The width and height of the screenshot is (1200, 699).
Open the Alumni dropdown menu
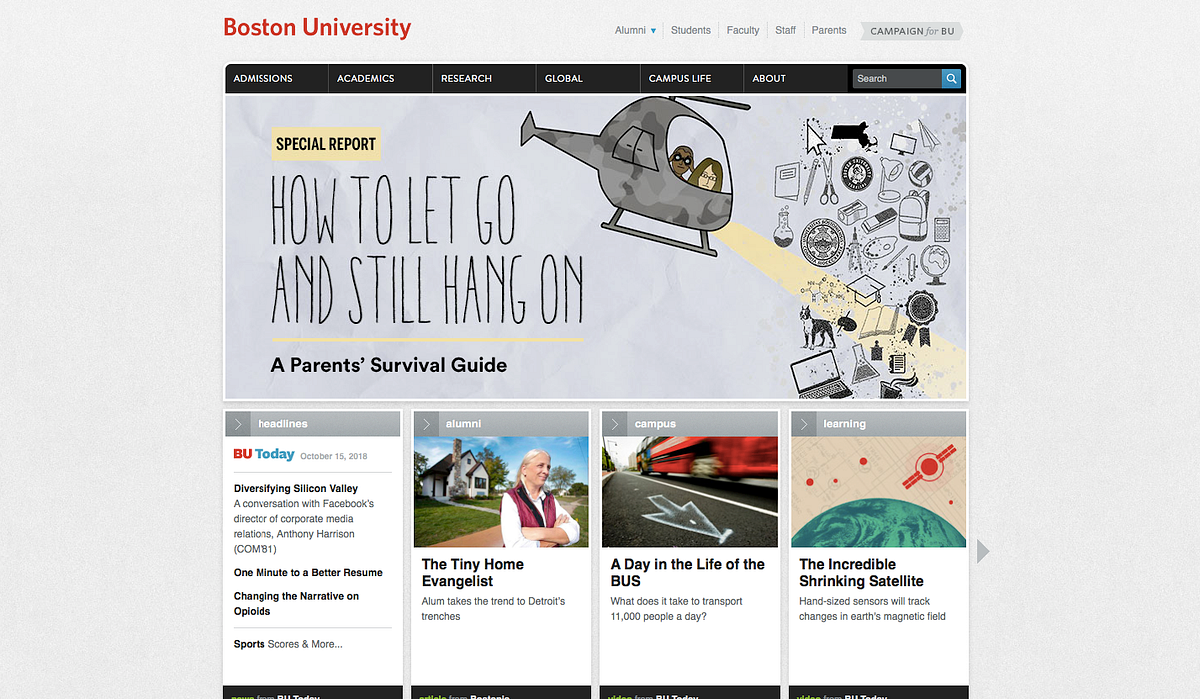[635, 30]
